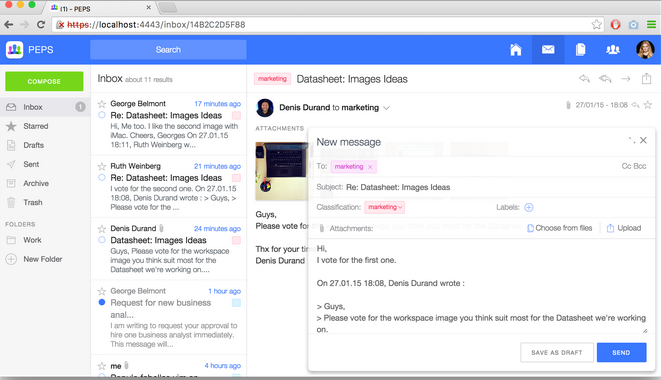
Task: Select the (1) - PEPS browser tab
Action: 100,8
